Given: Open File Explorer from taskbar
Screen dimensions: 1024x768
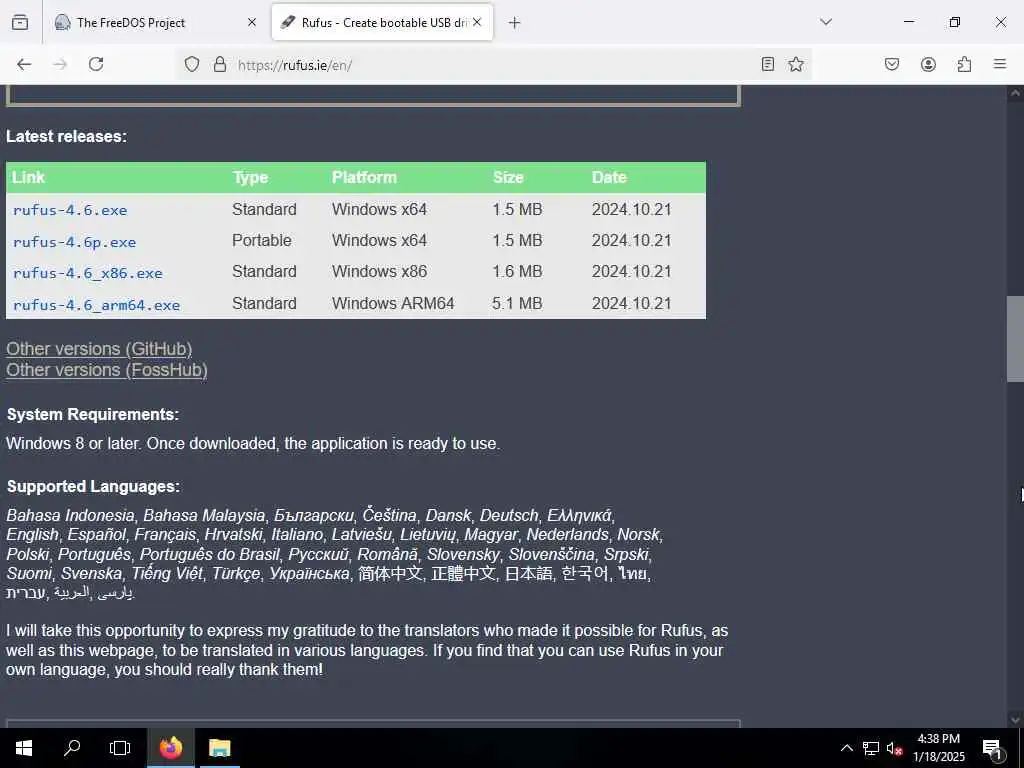Looking at the screenshot, I should (219, 748).
